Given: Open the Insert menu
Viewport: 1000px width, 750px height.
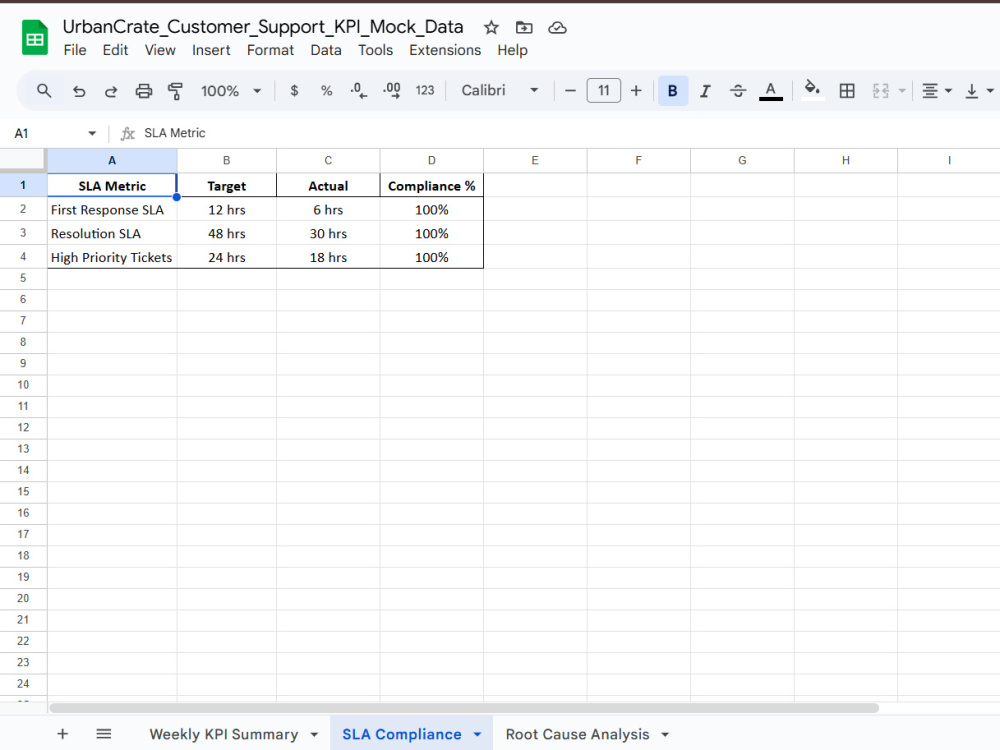Looking at the screenshot, I should point(211,50).
